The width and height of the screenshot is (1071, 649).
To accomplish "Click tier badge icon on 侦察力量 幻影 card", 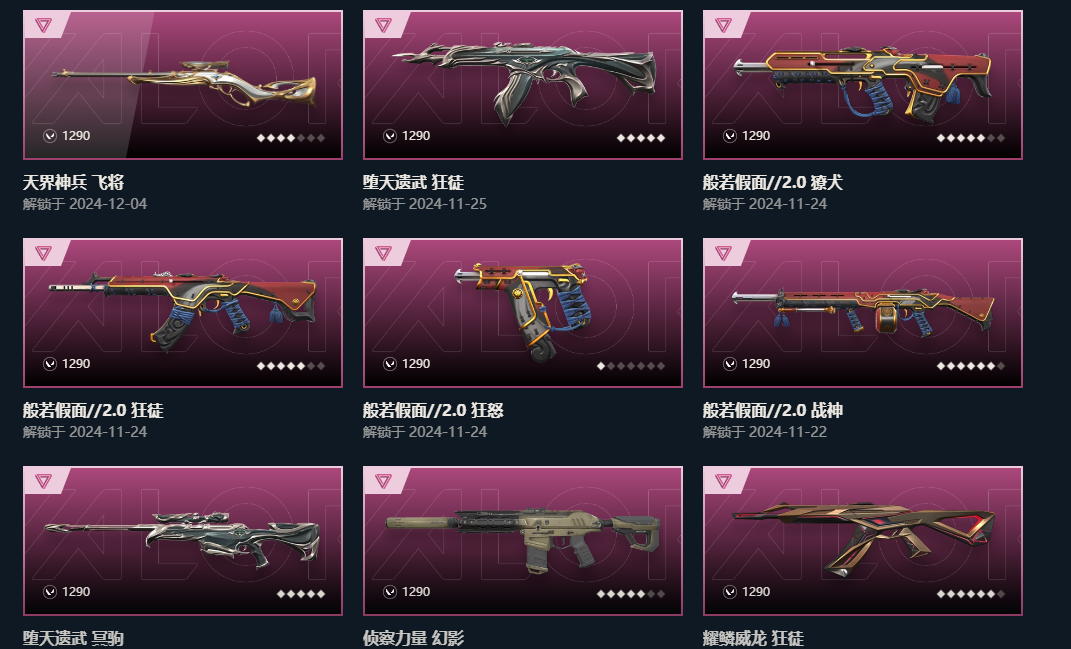I will tap(383, 482).
